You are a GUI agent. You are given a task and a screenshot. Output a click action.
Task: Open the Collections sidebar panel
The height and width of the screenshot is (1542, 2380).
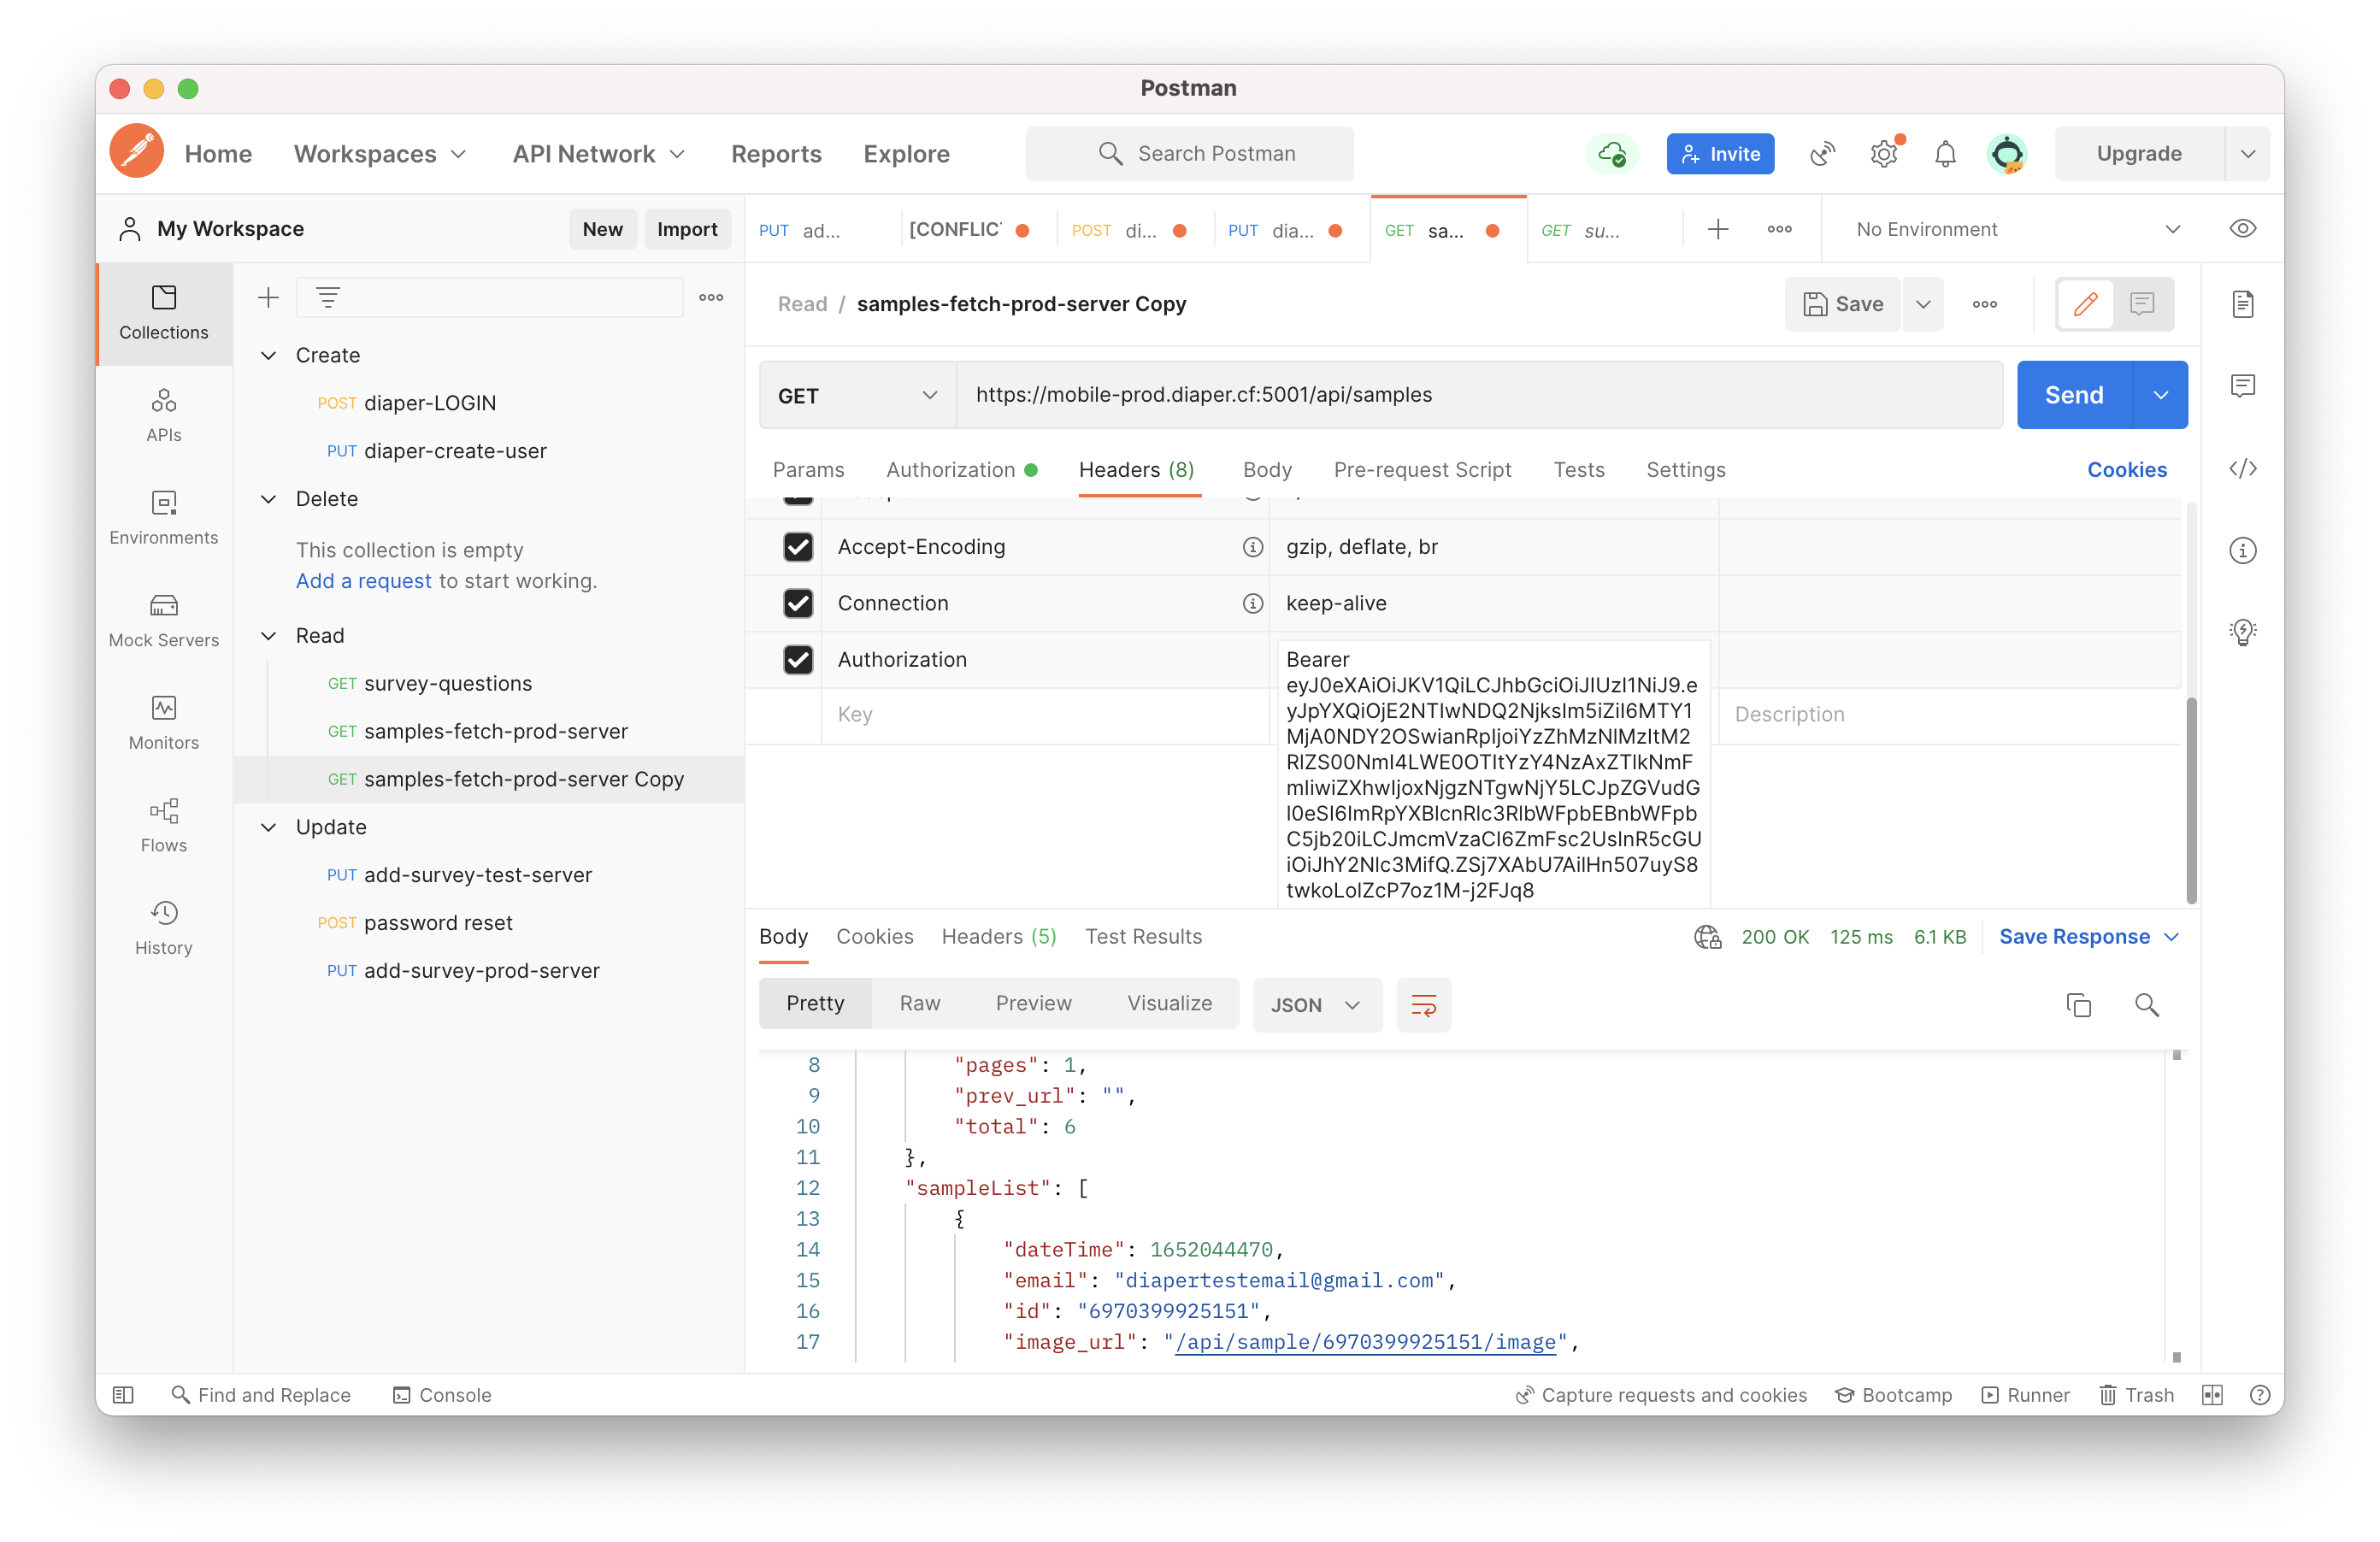tap(164, 313)
